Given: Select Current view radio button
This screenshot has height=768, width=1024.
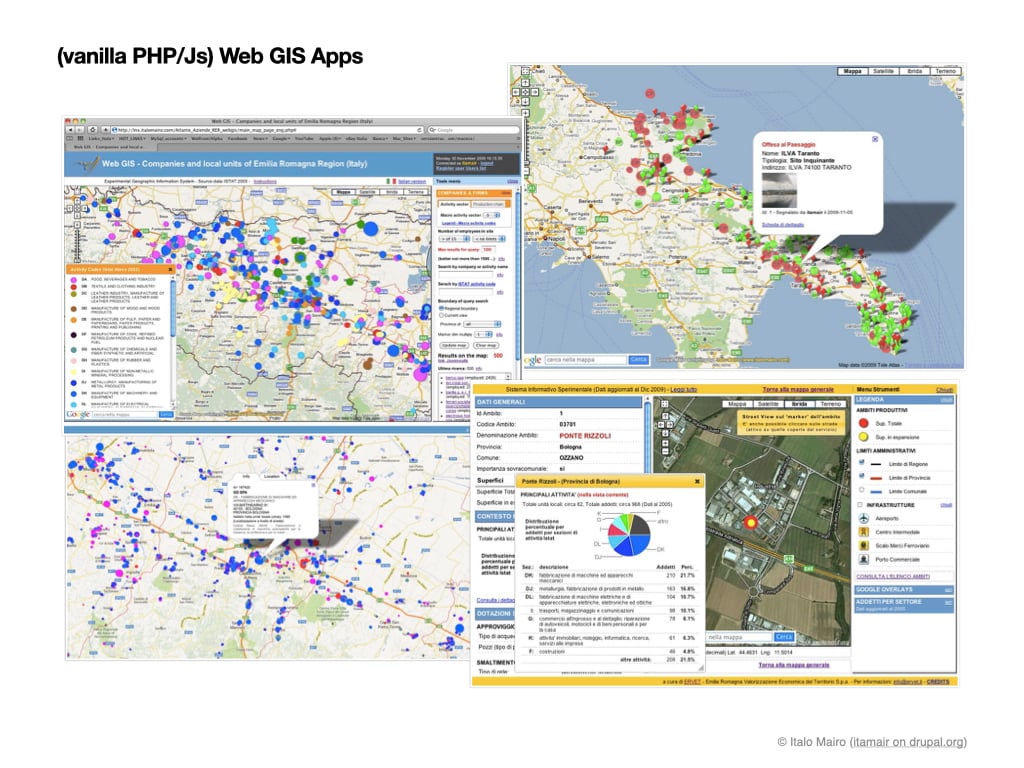Looking at the screenshot, I should pyautogui.click(x=441, y=315).
